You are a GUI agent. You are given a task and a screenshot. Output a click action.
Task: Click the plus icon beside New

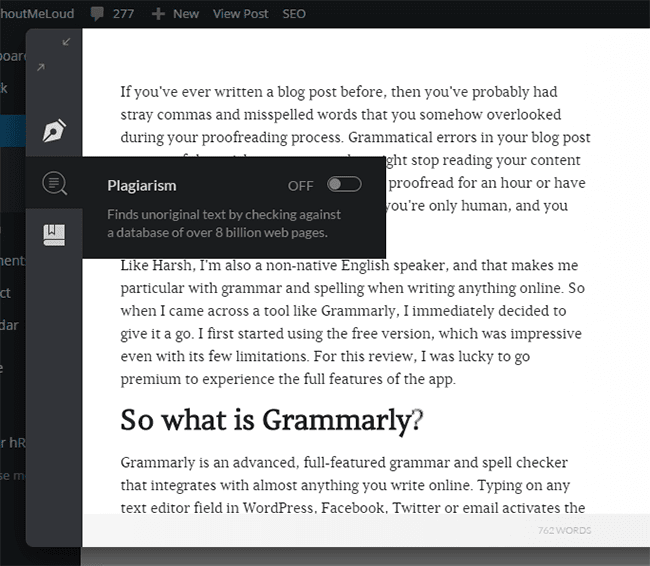(x=157, y=14)
